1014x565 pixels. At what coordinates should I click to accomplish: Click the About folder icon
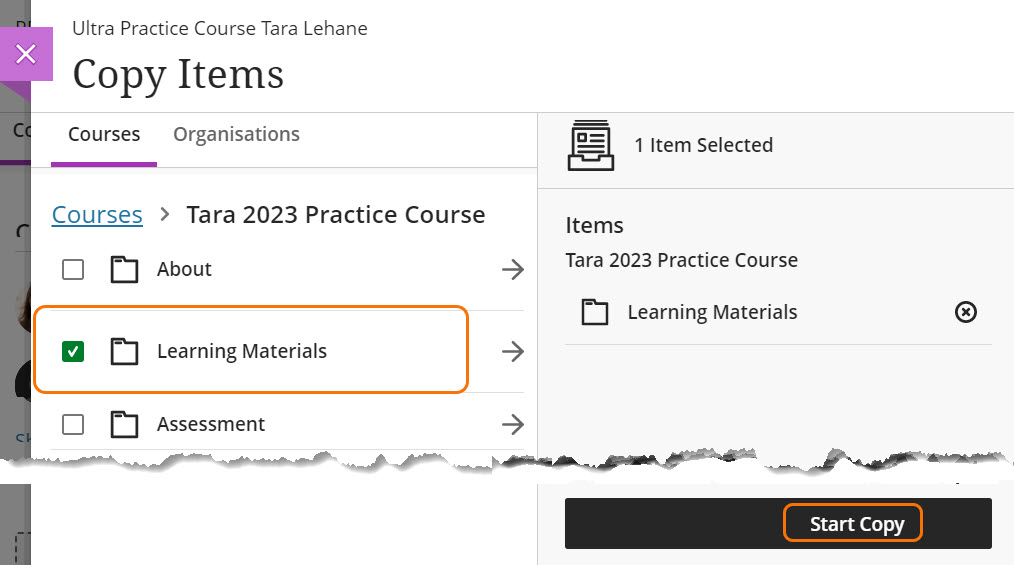point(124,269)
